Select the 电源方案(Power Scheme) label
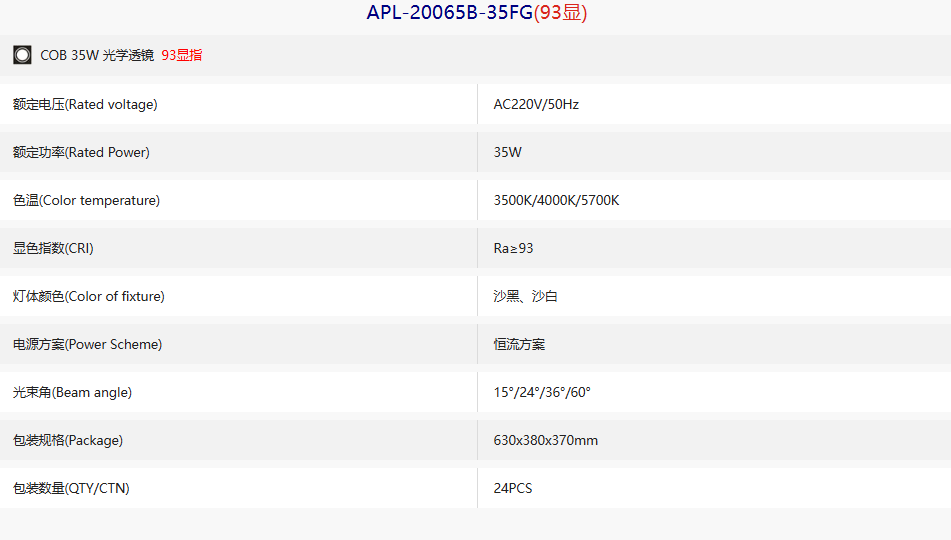 click(87, 344)
